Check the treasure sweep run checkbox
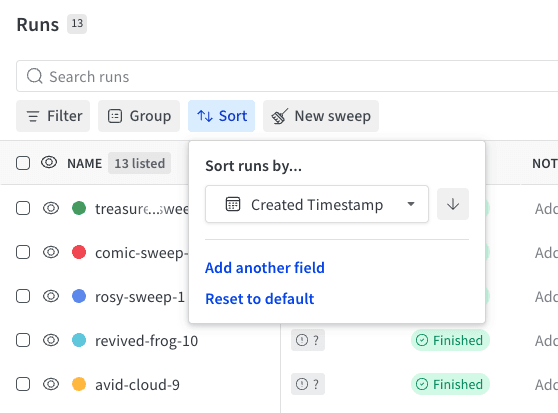 click(23, 208)
